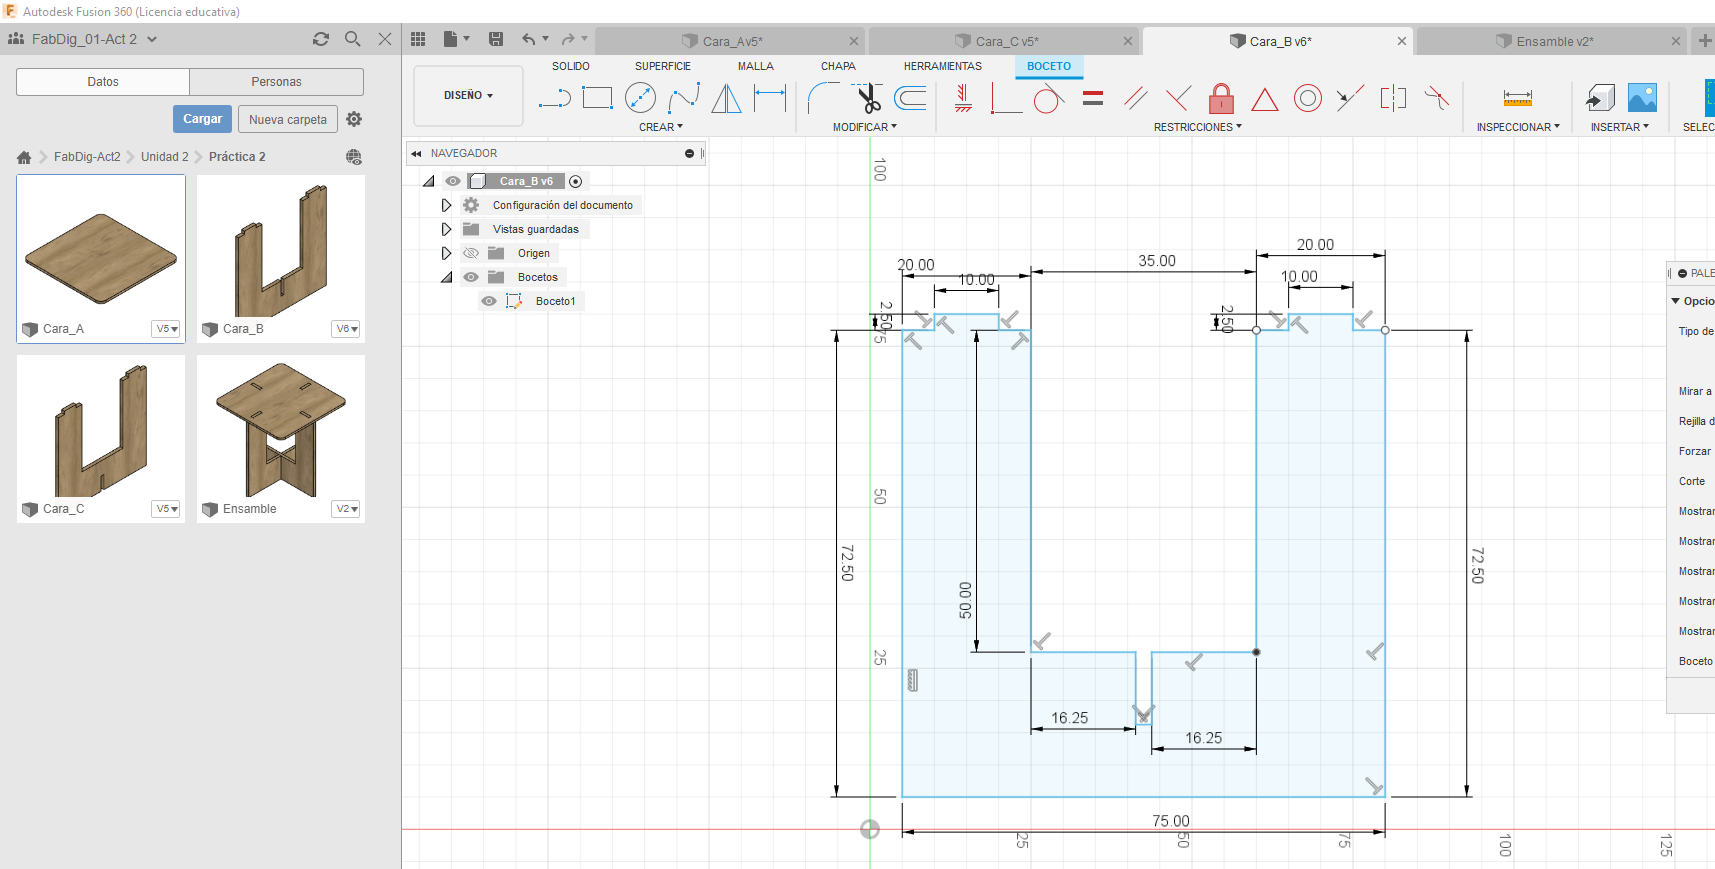
Task: Click the Insert Derive icon
Action: coord(1600,98)
